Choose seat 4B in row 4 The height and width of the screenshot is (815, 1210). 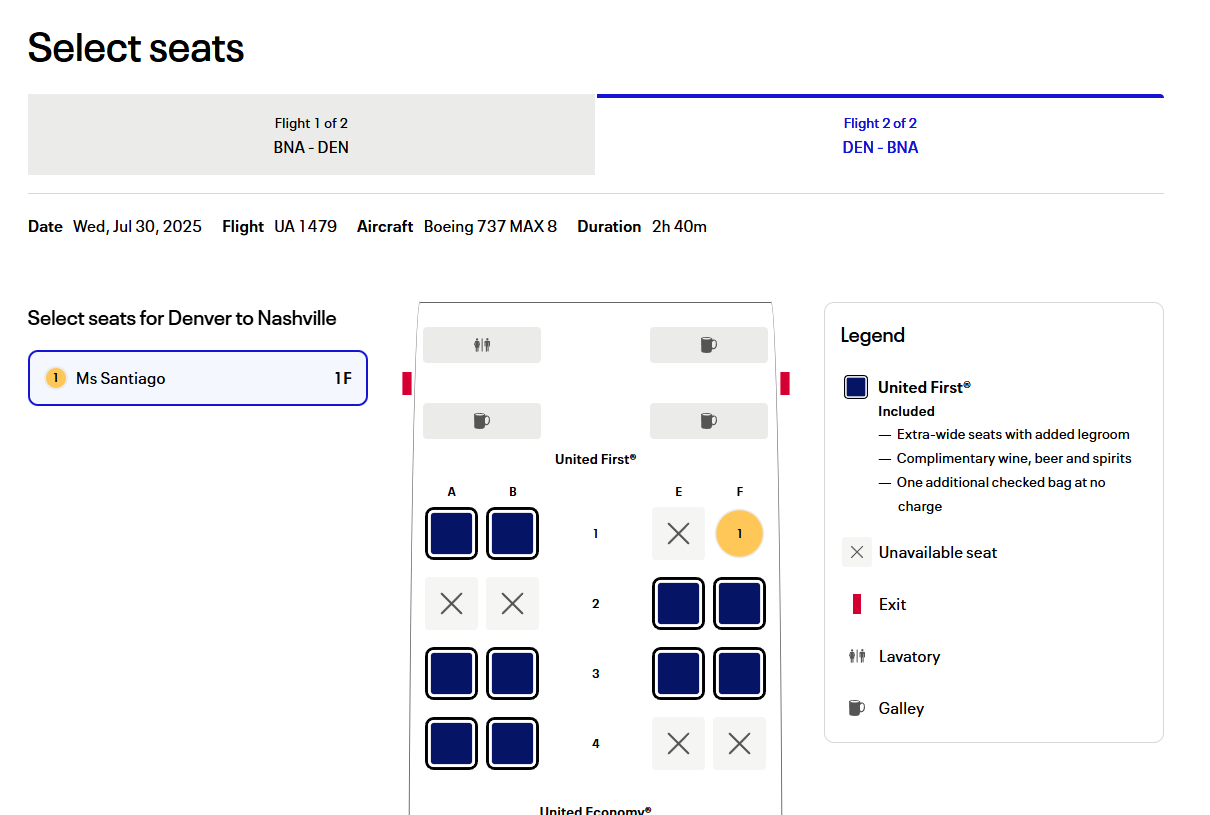pos(513,744)
